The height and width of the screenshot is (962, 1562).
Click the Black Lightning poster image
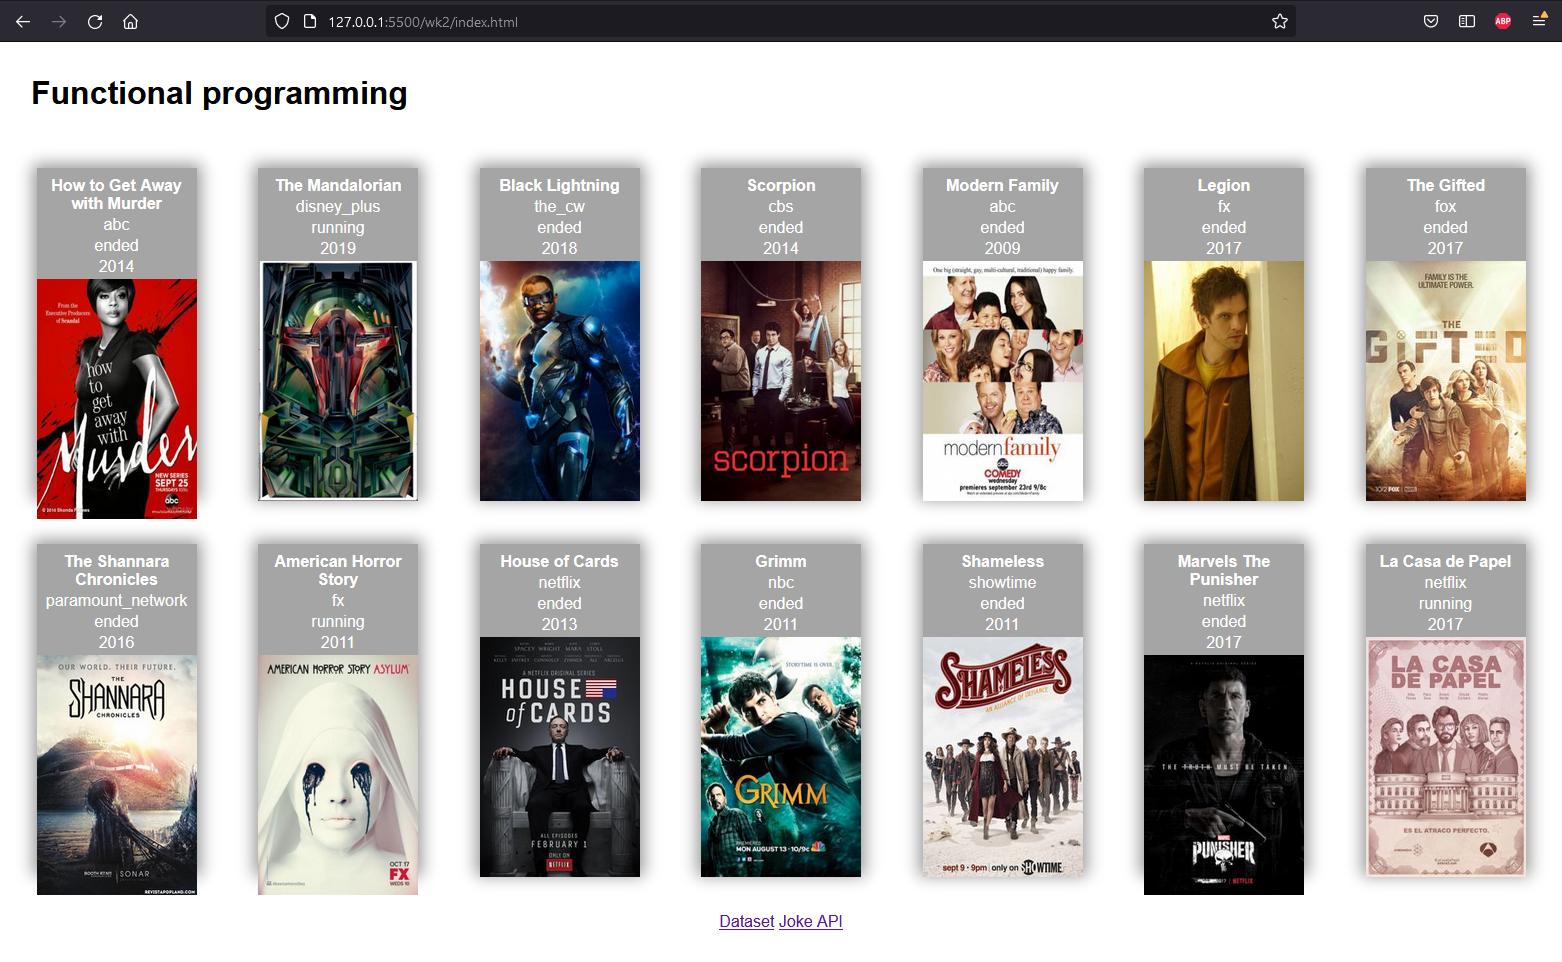pos(560,381)
